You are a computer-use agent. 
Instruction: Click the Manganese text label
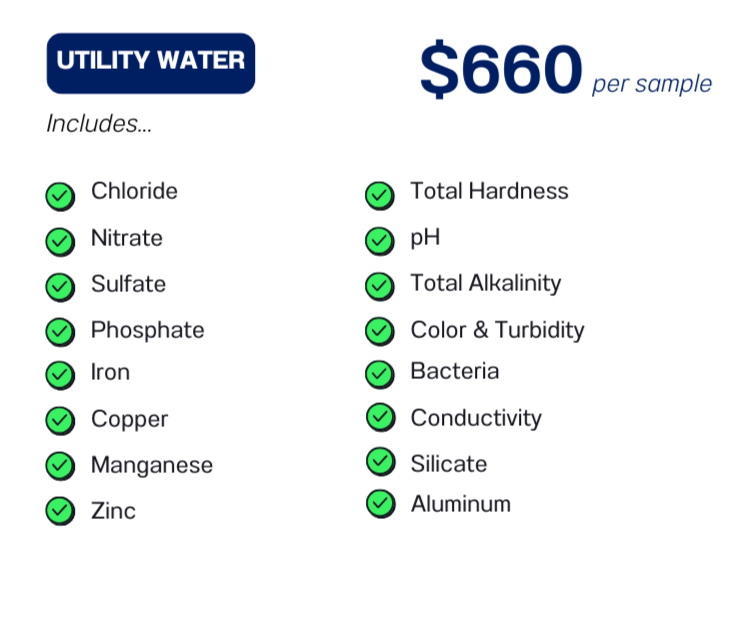click(152, 465)
